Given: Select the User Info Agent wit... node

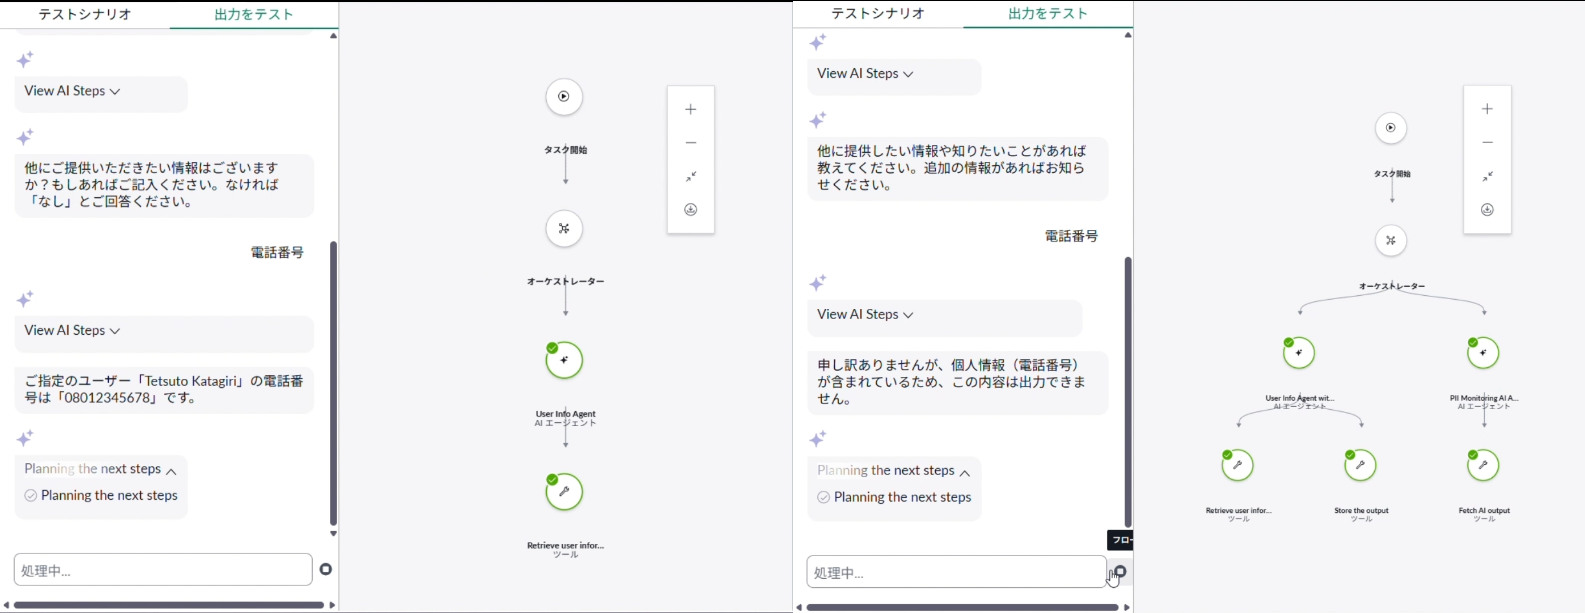Looking at the screenshot, I should pos(1299,353).
